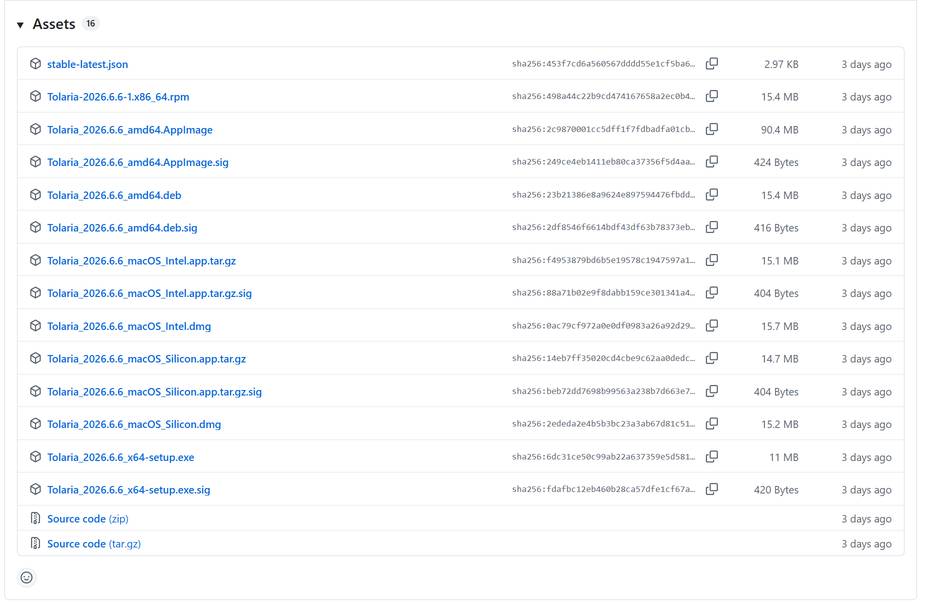Copy SHA256 hash for x64-setup.exe.sig
The height and width of the screenshot is (602, 949).
click(x=712, y=489)
